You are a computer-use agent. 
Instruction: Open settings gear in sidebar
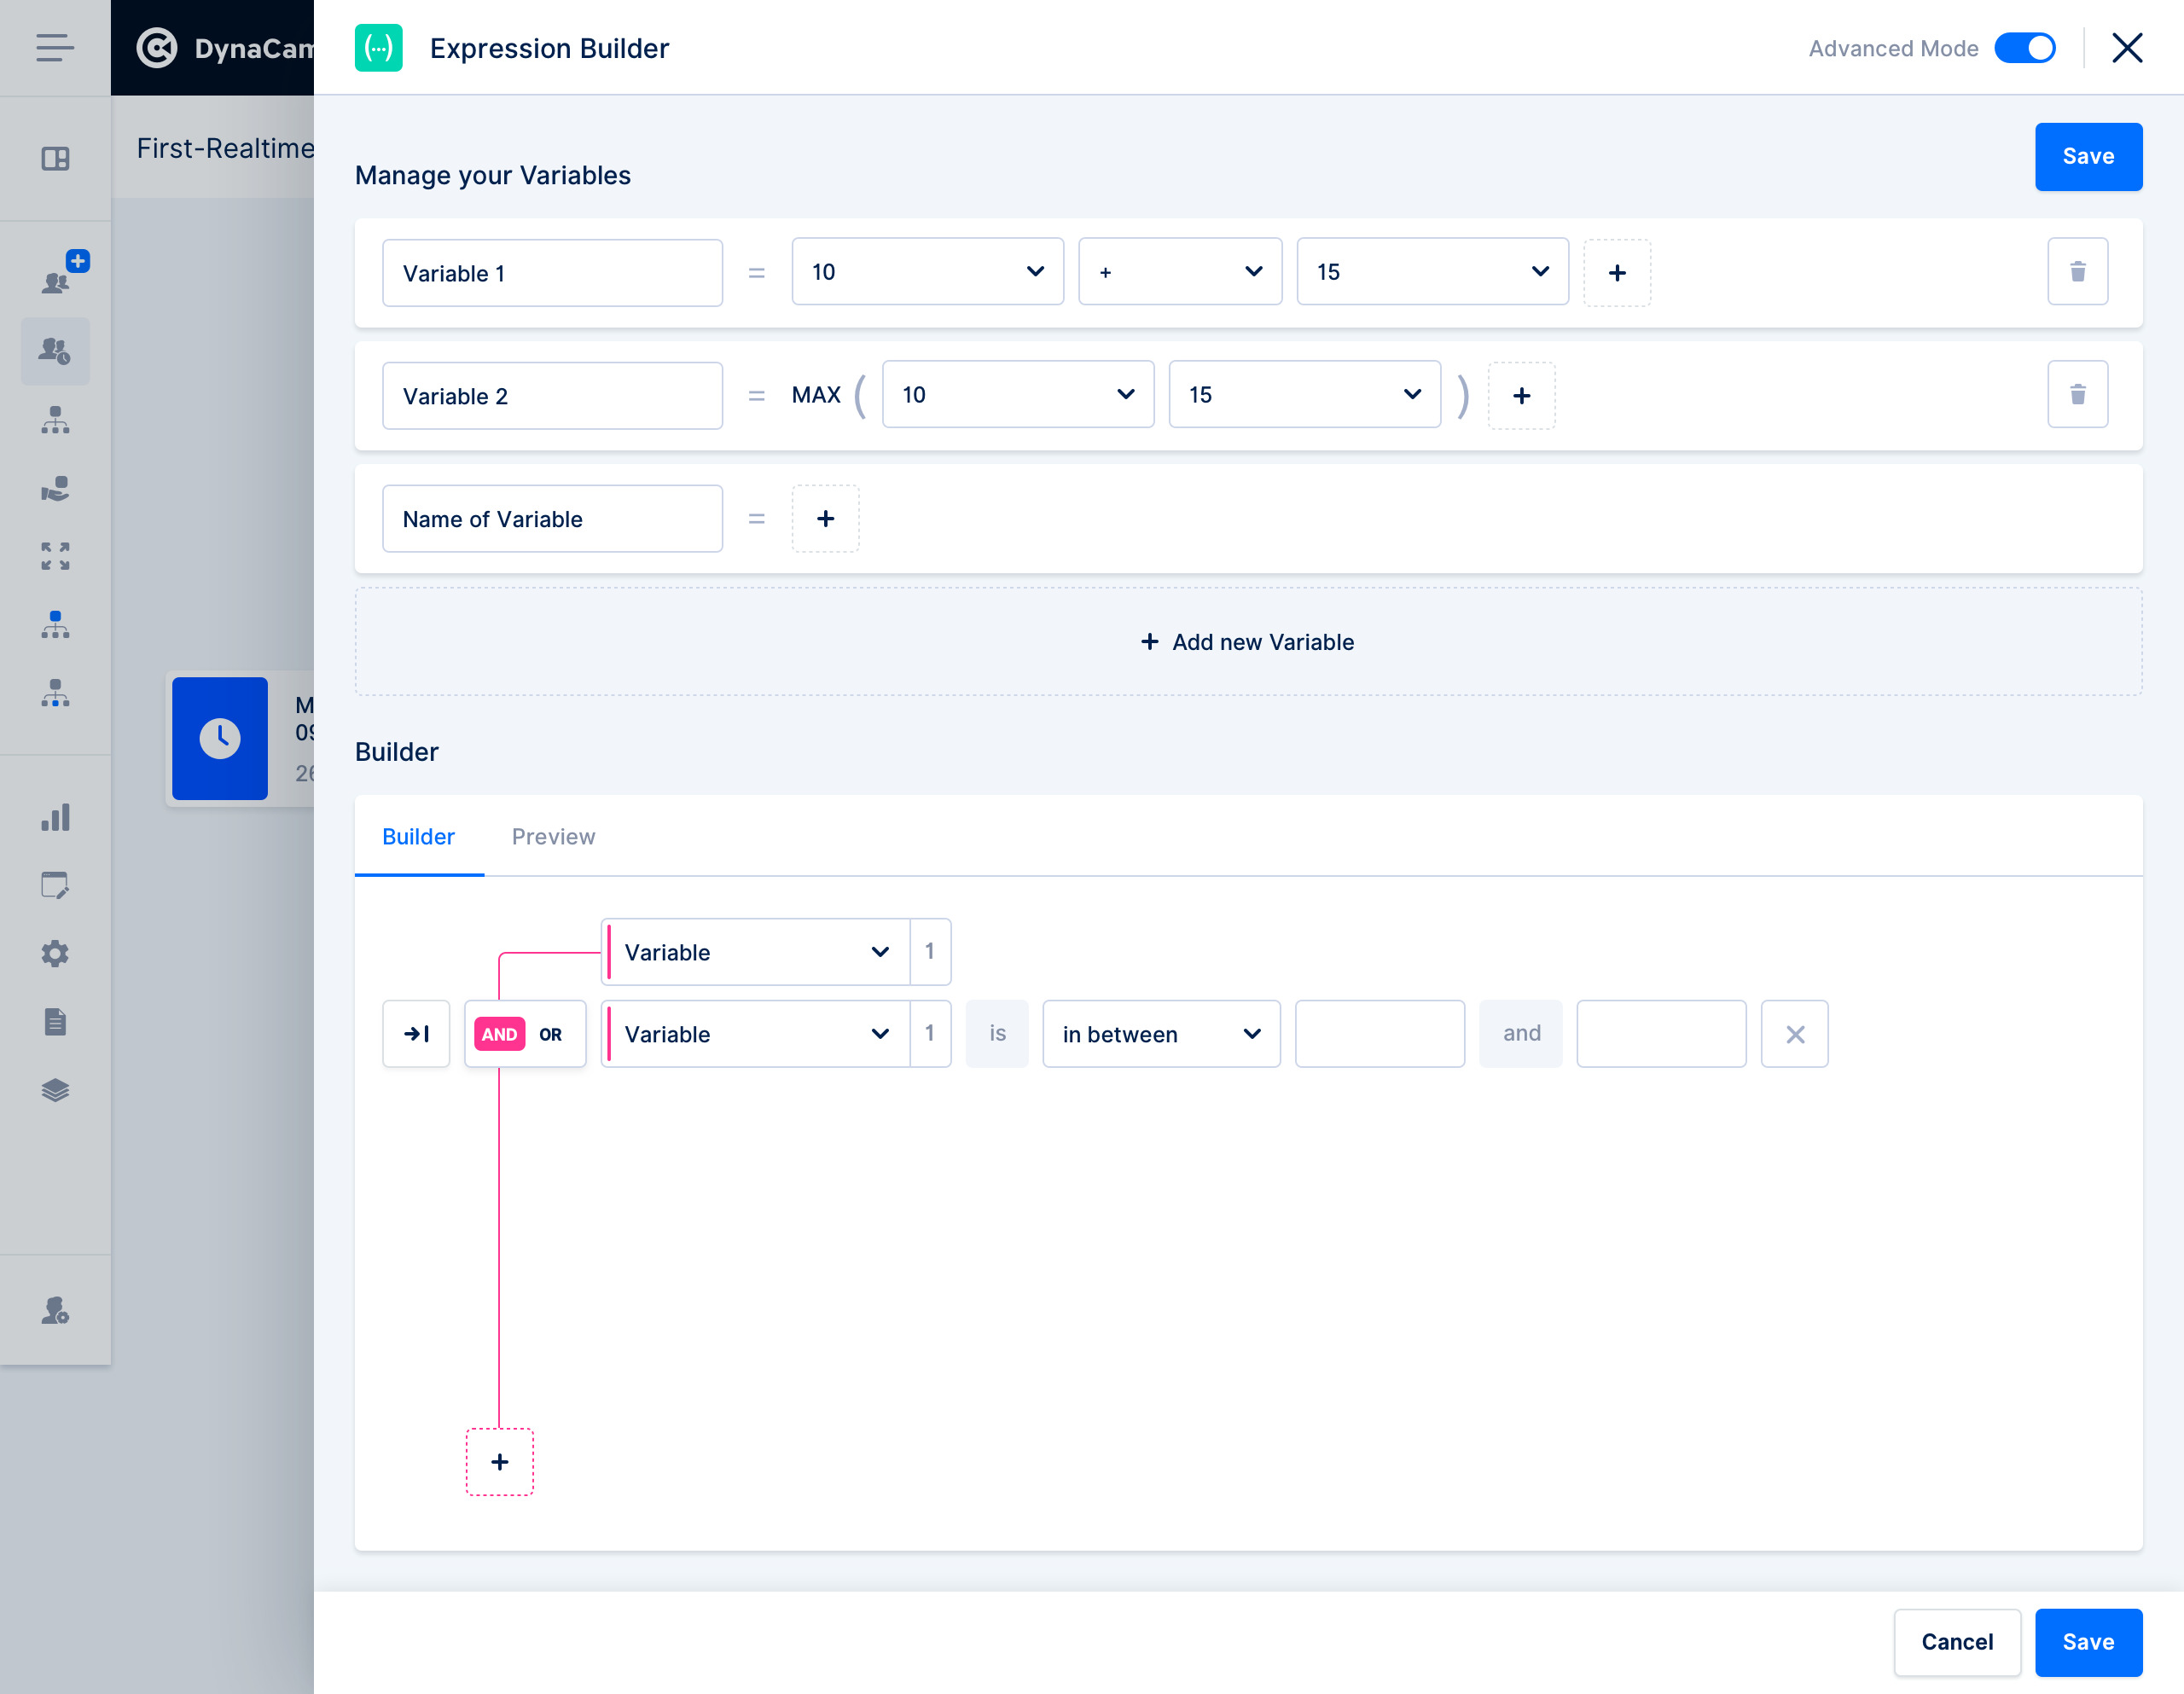55,954
